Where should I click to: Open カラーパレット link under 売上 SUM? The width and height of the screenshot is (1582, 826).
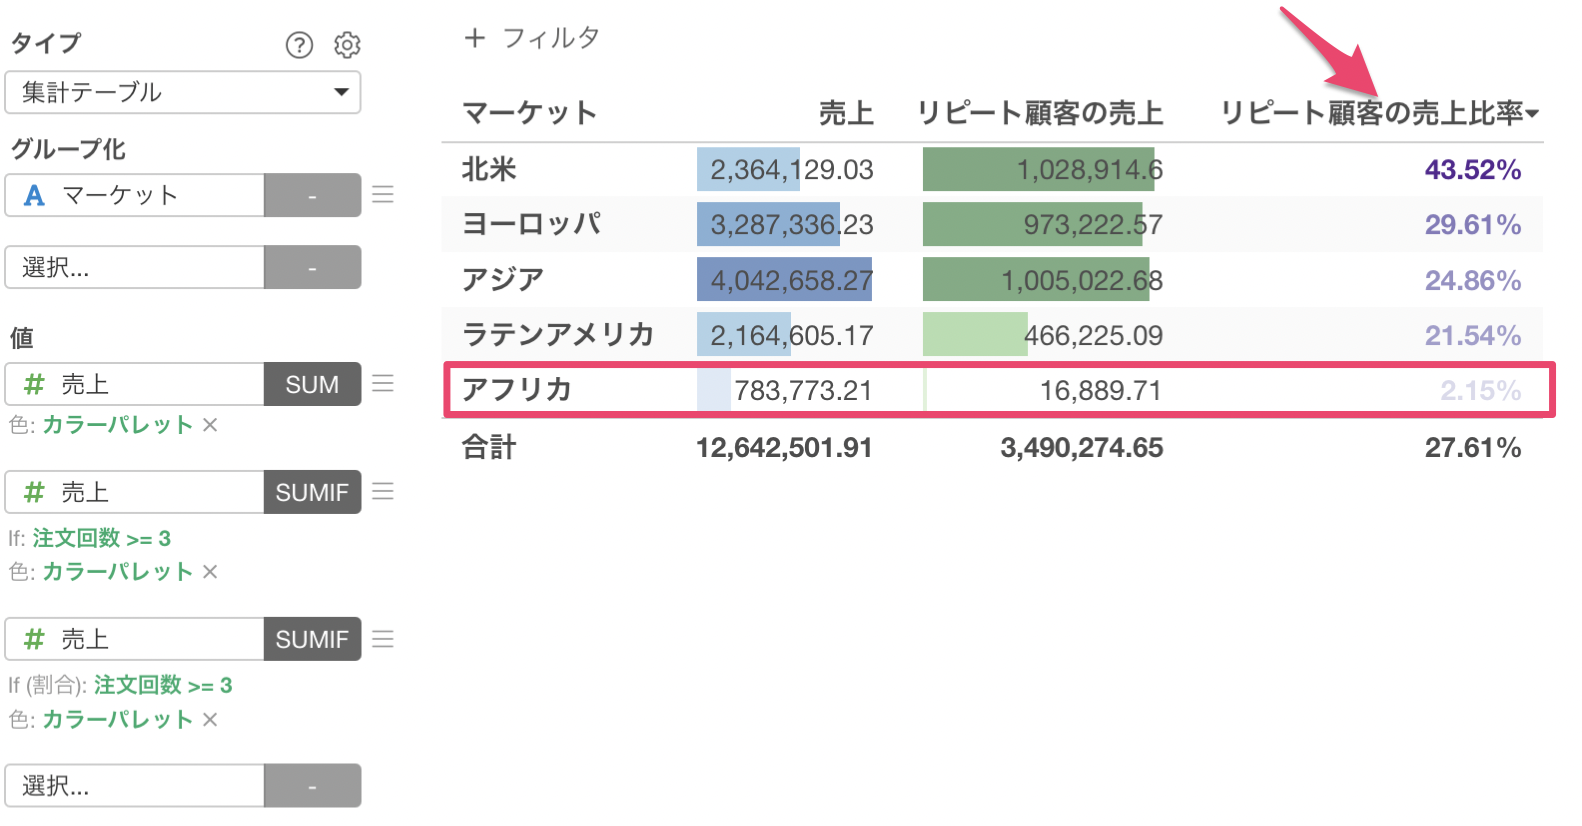[x=117, y=425]
